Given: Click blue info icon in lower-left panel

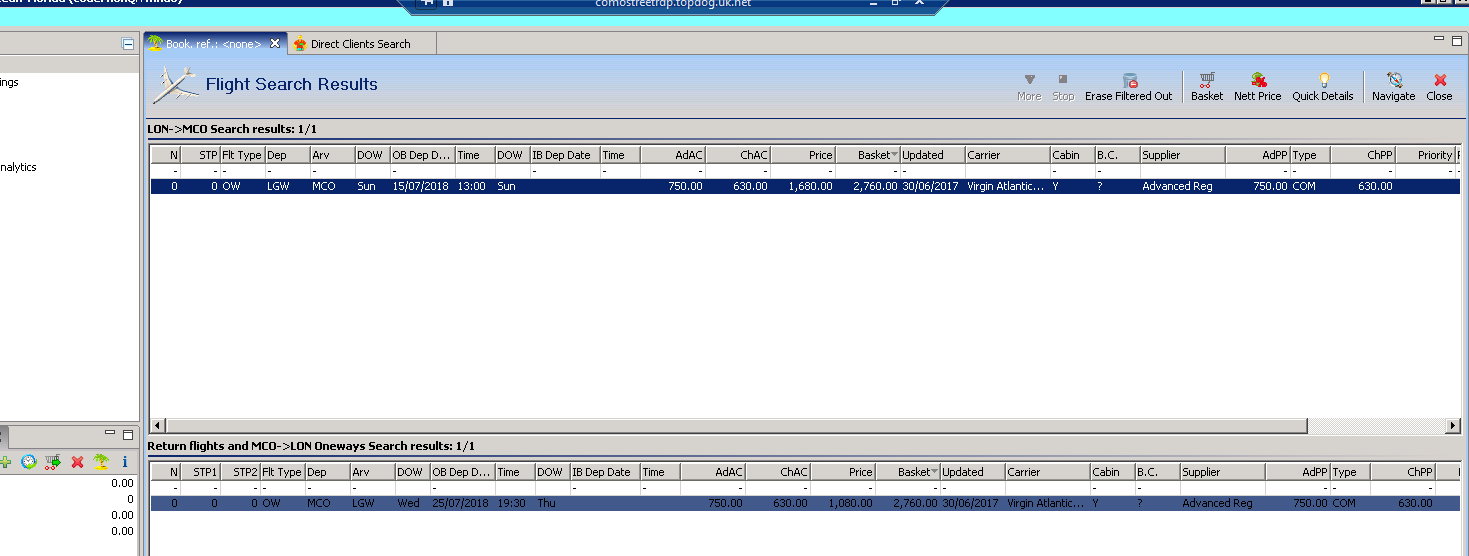Looking at the screenshot, I should pyautogui.click(x=124, y=462).
